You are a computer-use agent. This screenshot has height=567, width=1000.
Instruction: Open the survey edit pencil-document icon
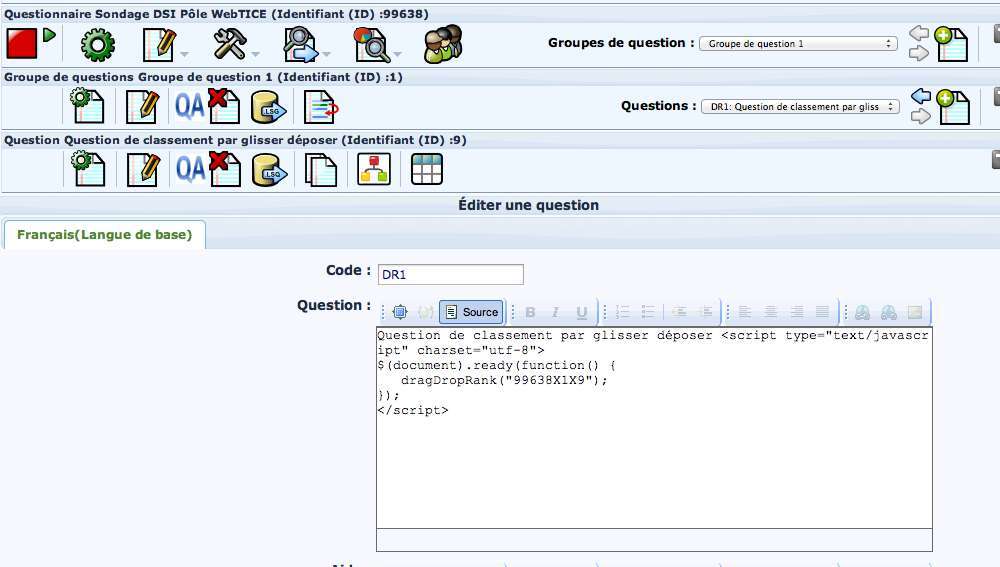click(x=159, y=45)
